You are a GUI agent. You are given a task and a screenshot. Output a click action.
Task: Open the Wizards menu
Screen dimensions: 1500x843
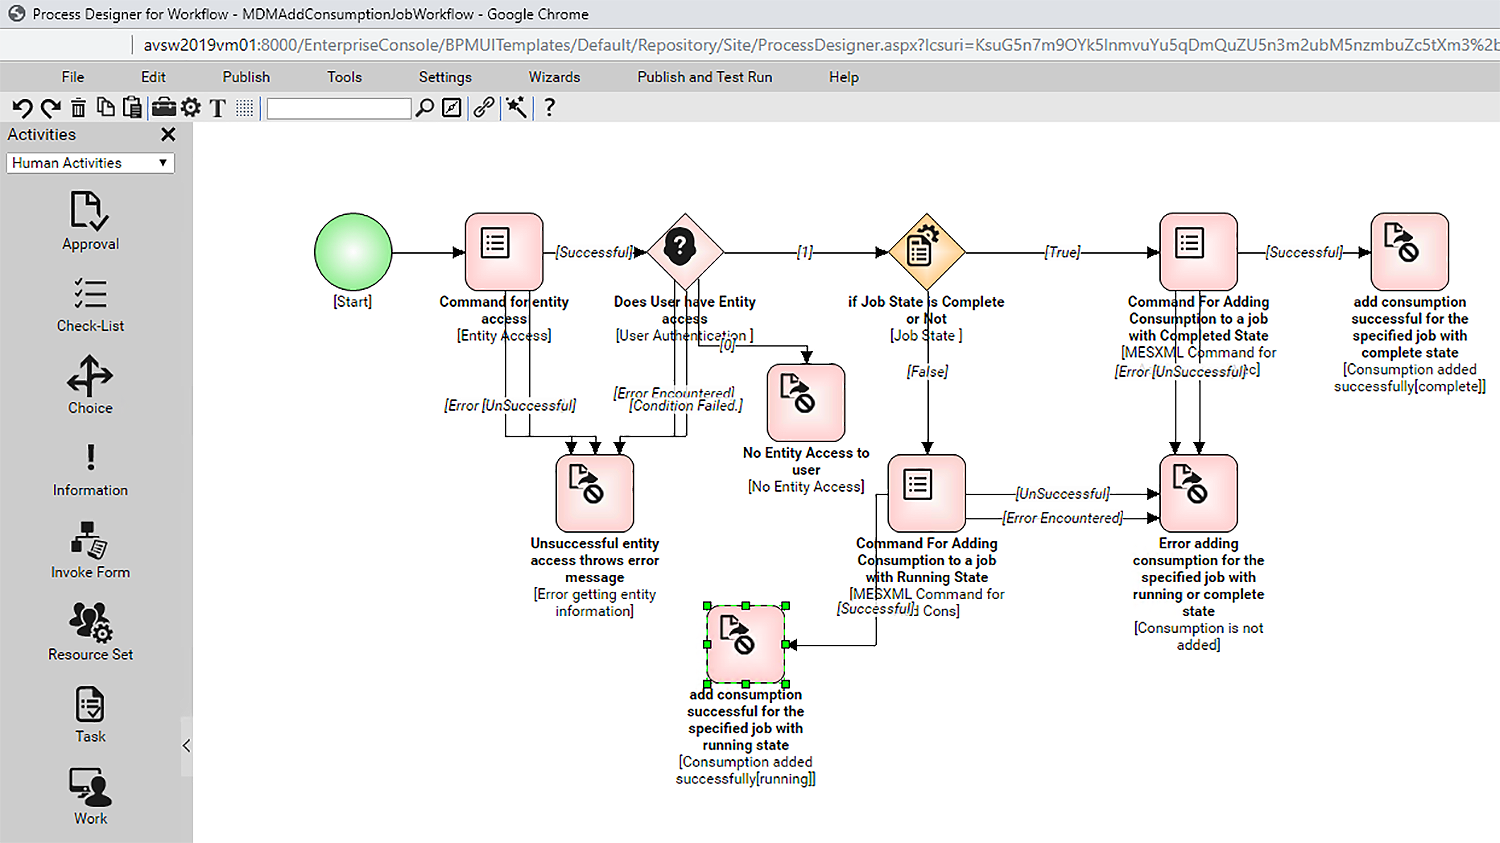coord(554,77)
